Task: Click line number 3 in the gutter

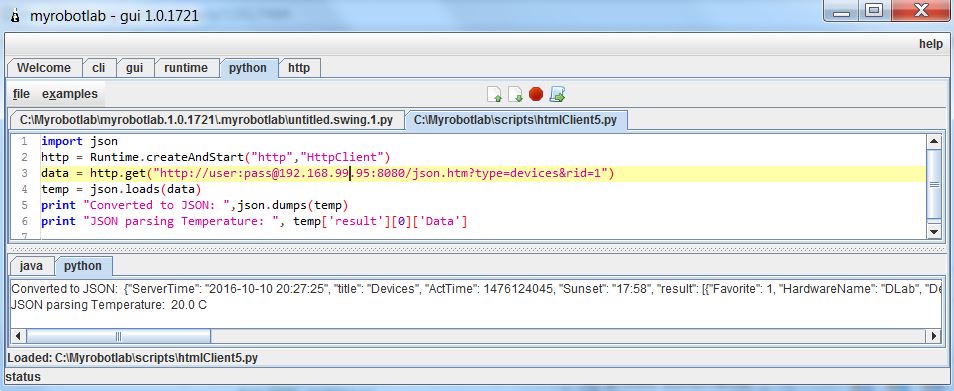Action: 24,173
